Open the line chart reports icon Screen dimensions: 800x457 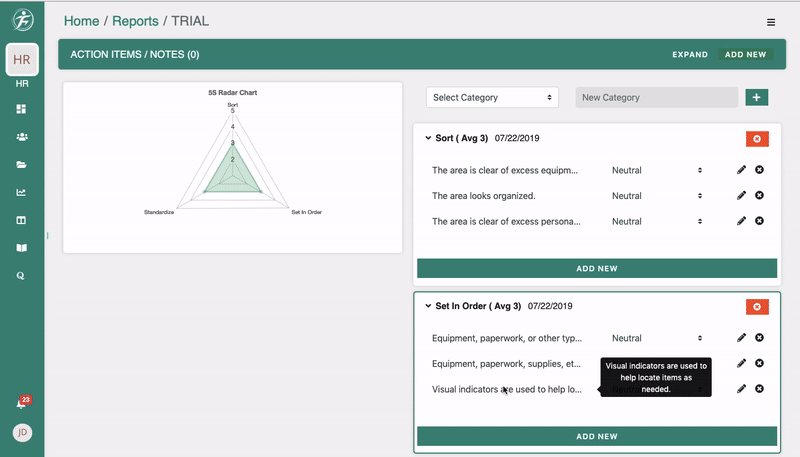point(21,192)
